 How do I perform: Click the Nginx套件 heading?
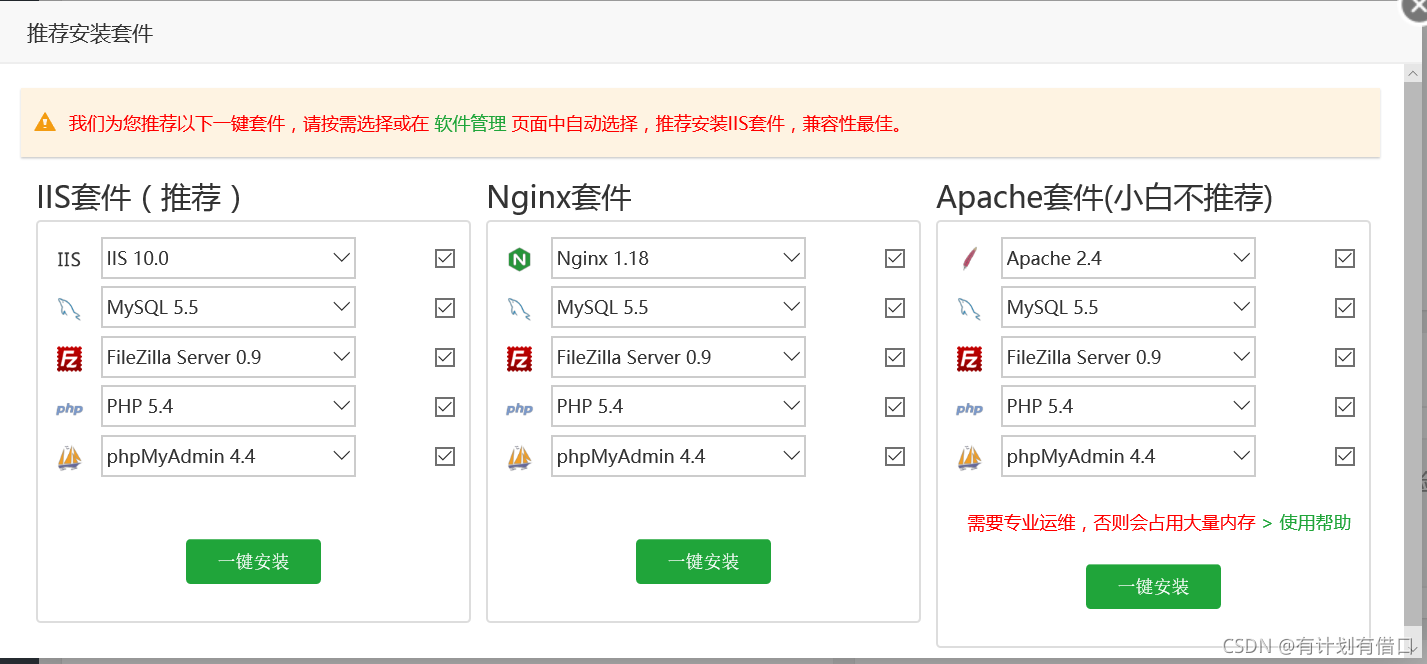pos(559,197)
